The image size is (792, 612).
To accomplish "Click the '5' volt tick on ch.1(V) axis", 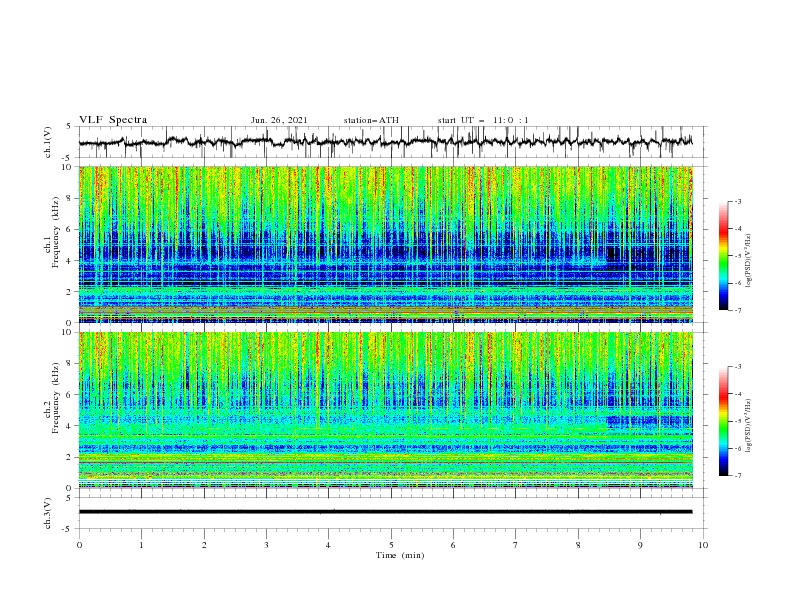I will [69, 127].
